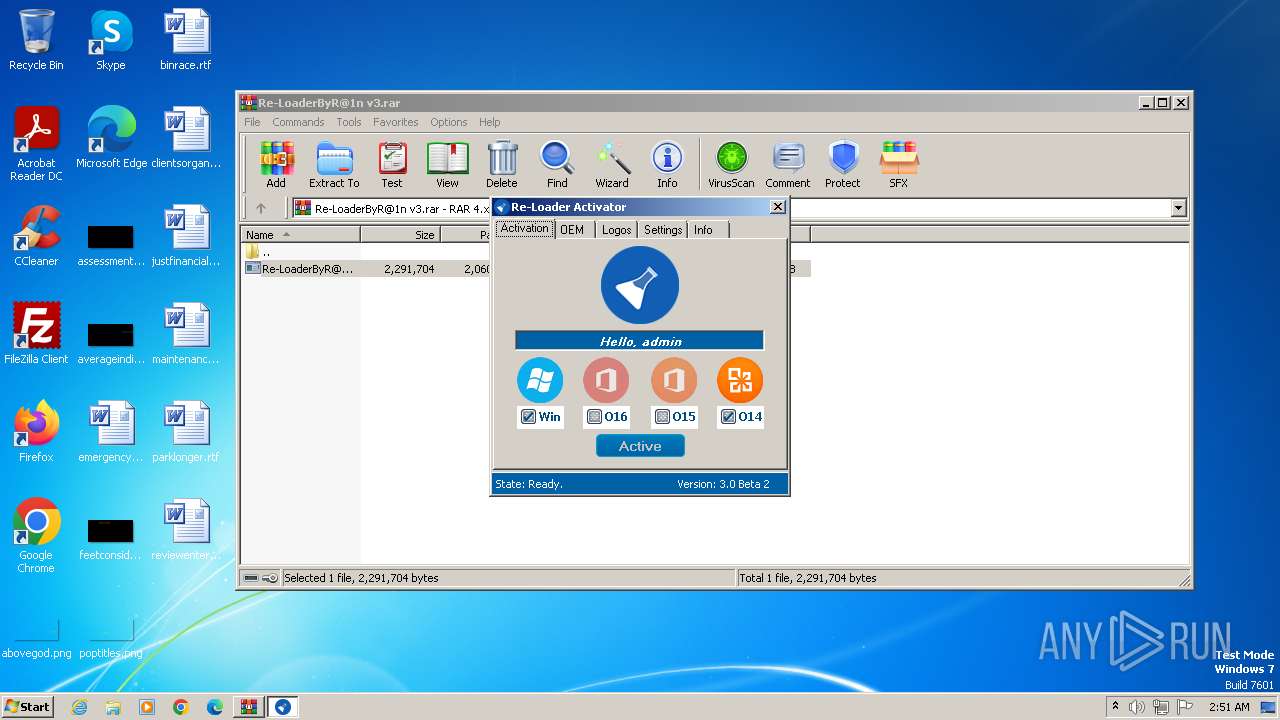Viewport: 1280px width, 720px height.
Task: Click the up-one-level arrow in WinRAR
Action: (261, 208)
